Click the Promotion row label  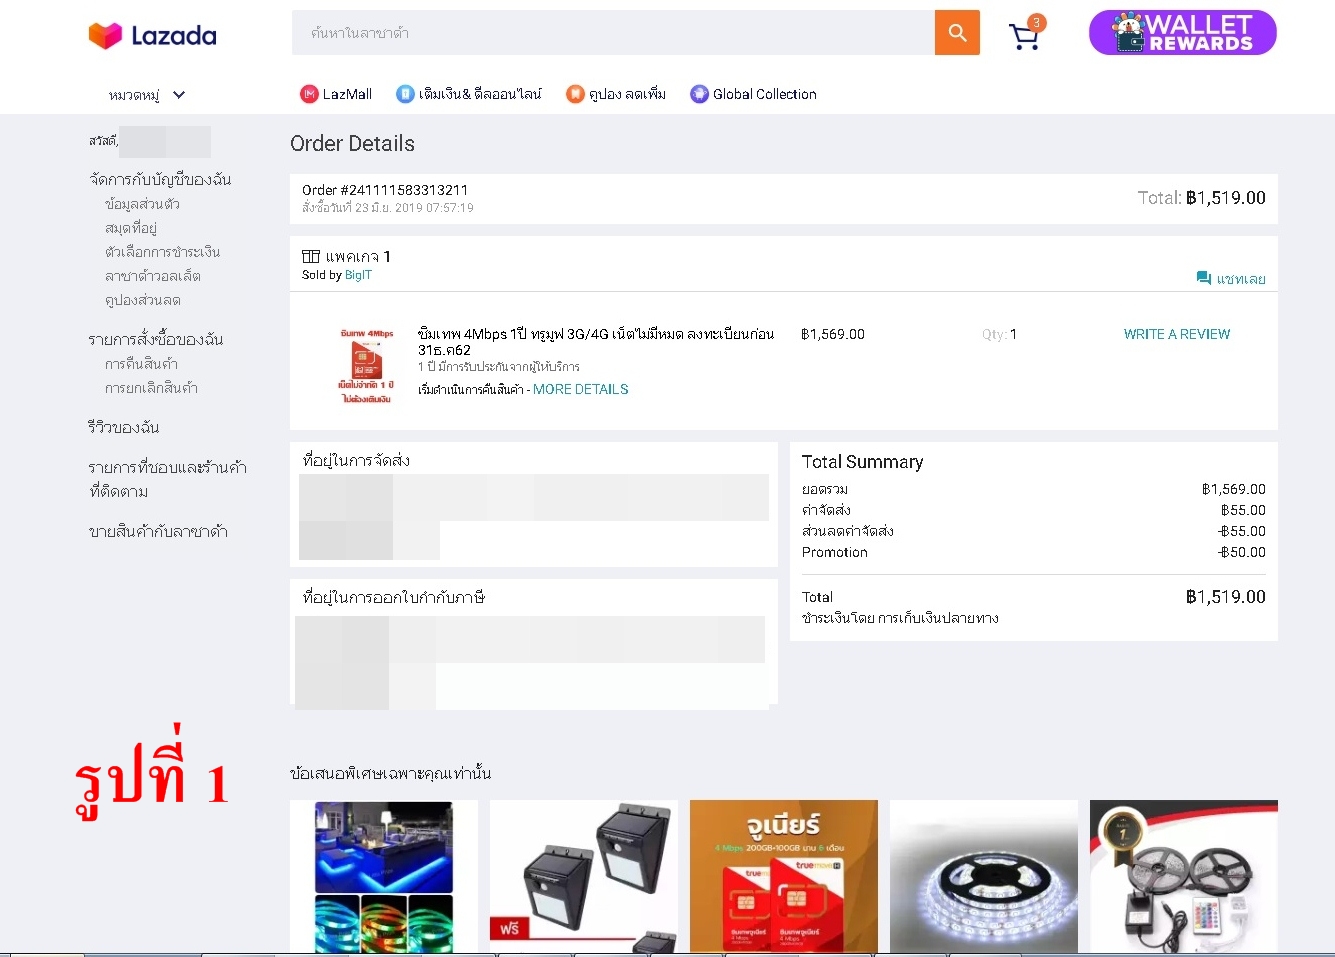pyautogui.click(x=835, y=552)
